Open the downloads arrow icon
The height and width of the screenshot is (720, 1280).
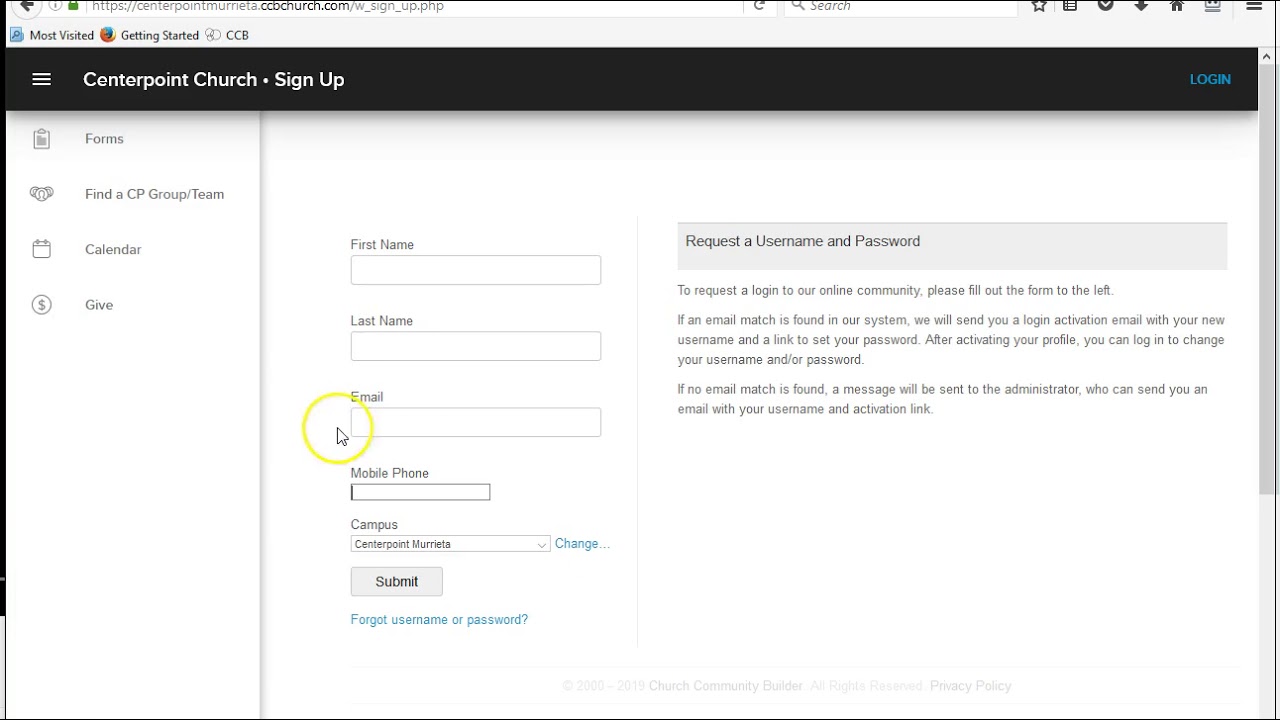(x=1141, y=6)
